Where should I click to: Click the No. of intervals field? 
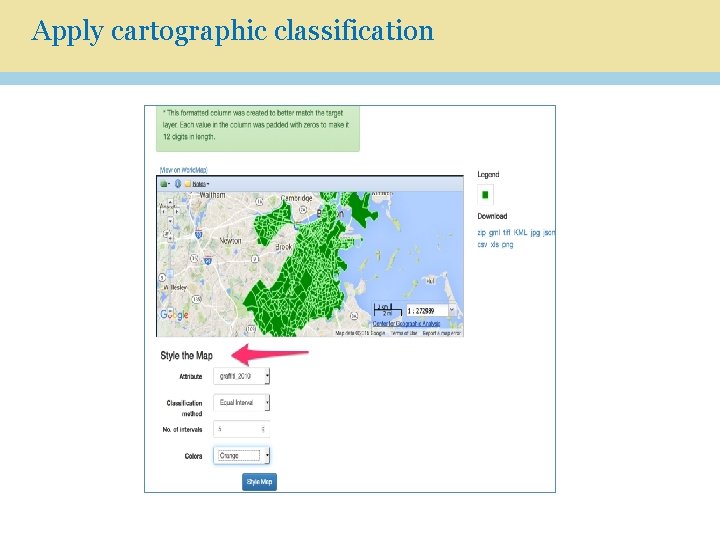(242, 429)
